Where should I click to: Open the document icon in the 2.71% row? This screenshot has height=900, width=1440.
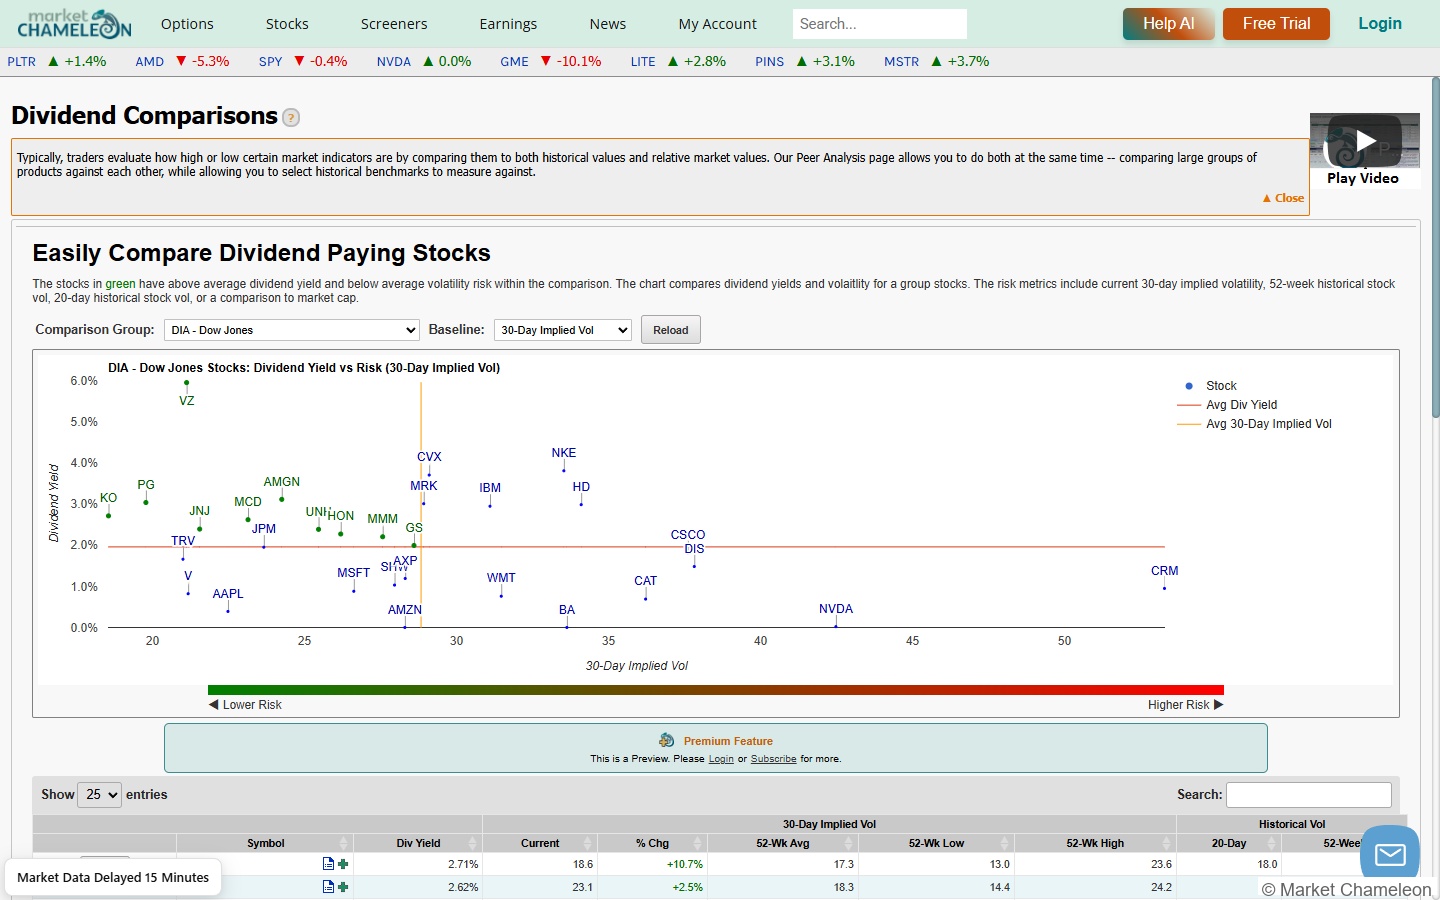coord(328,864)
